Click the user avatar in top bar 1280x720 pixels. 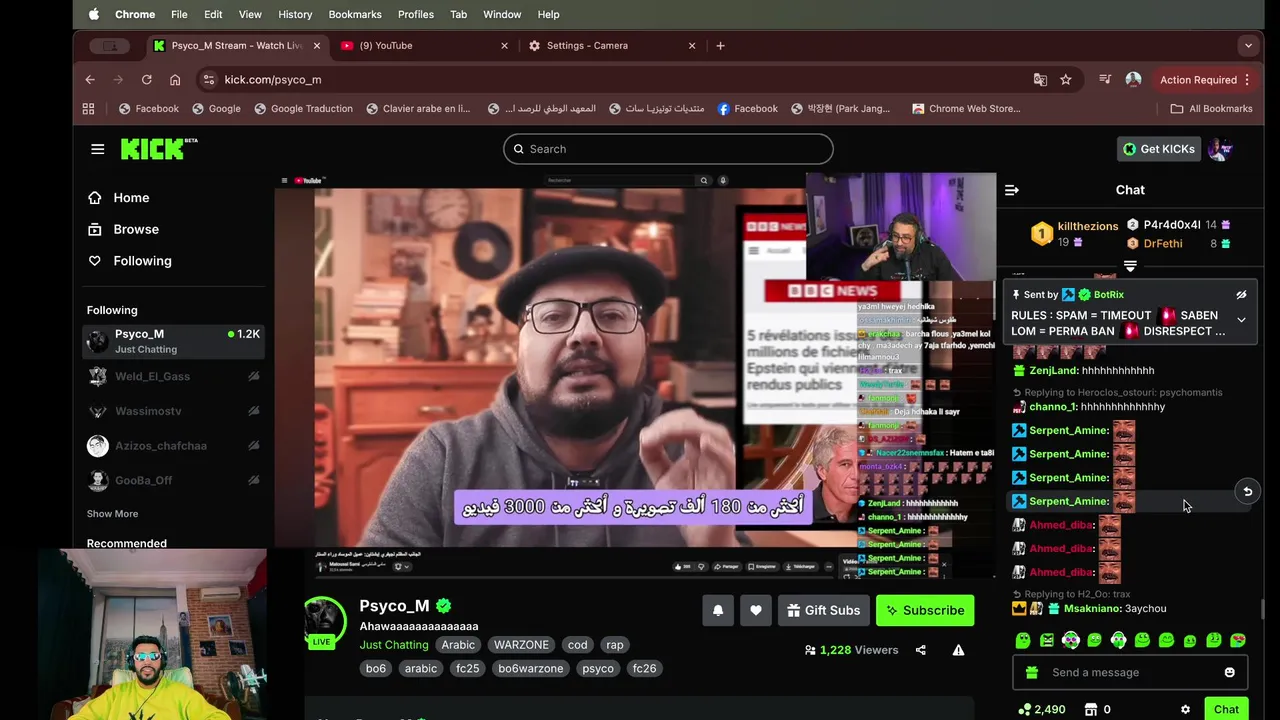[x=1220, y=149]
